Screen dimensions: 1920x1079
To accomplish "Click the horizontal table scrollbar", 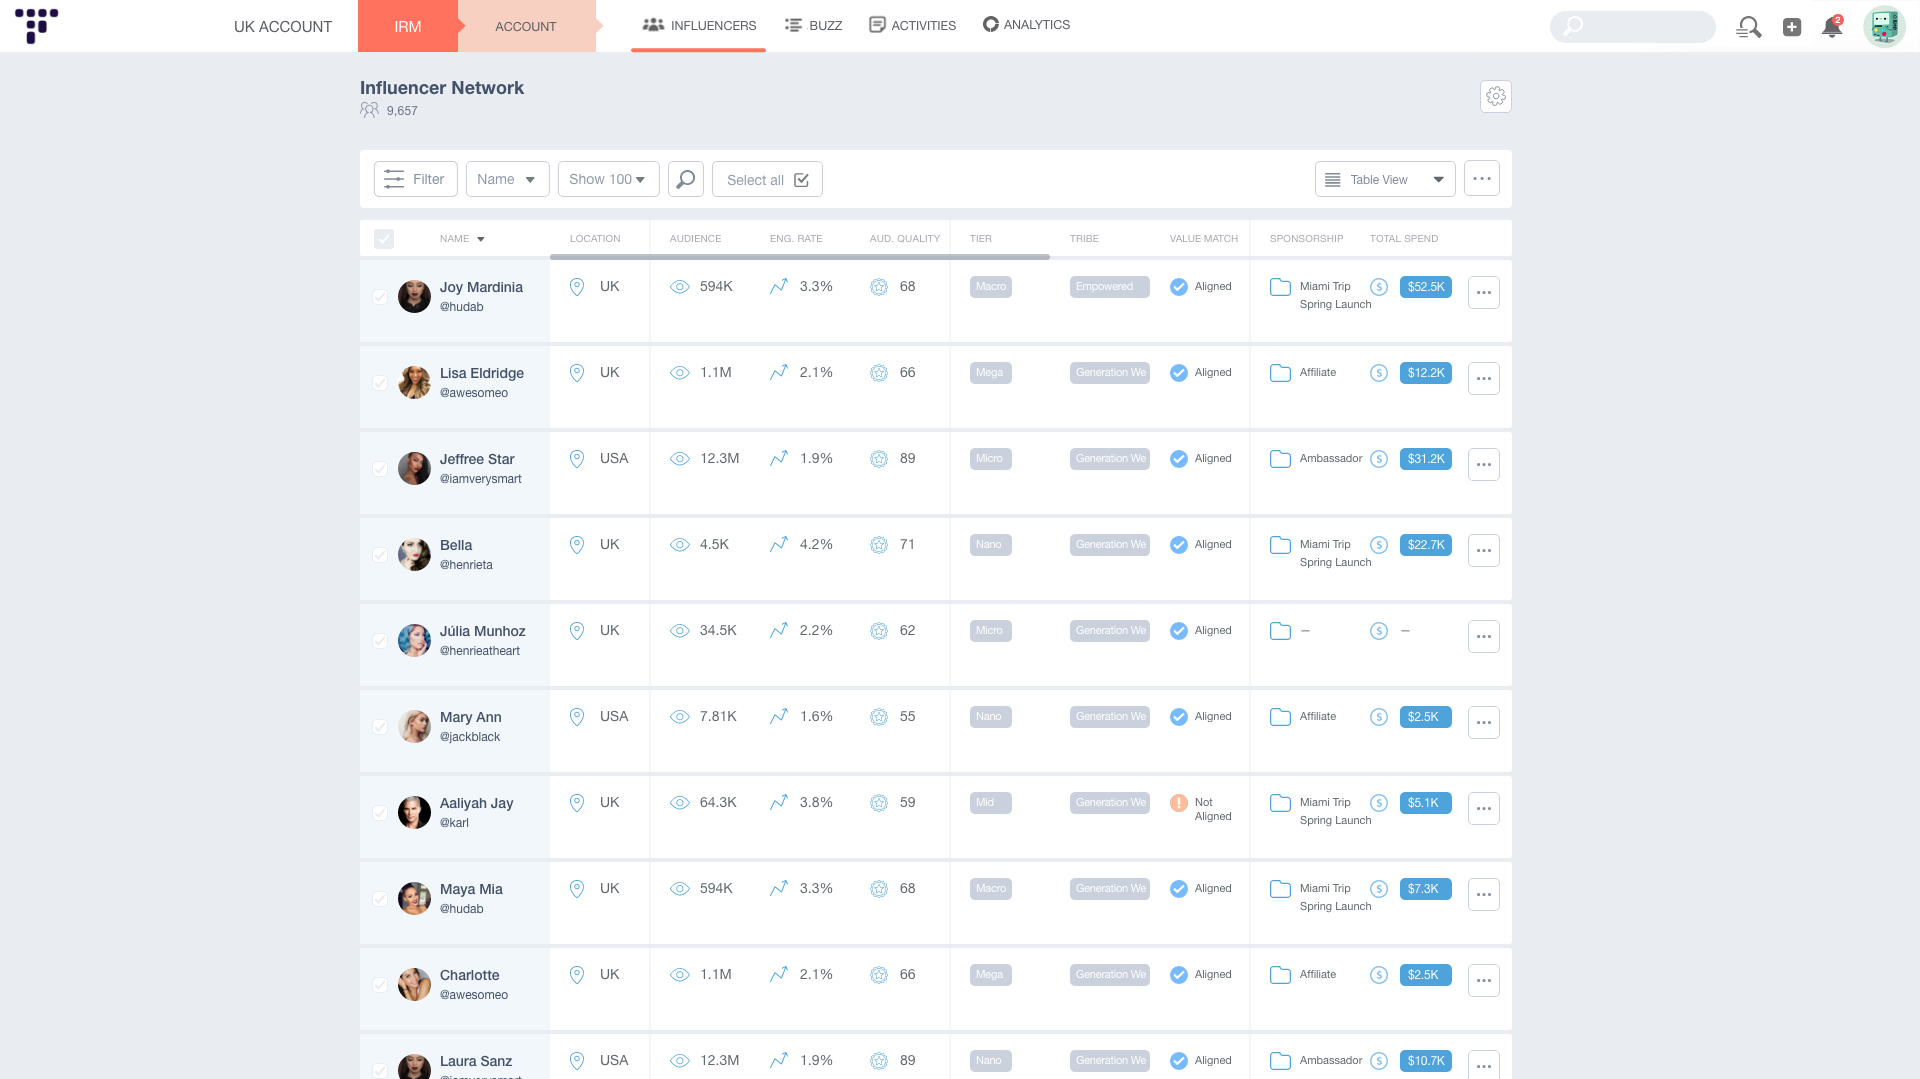I will coord(800,257).
